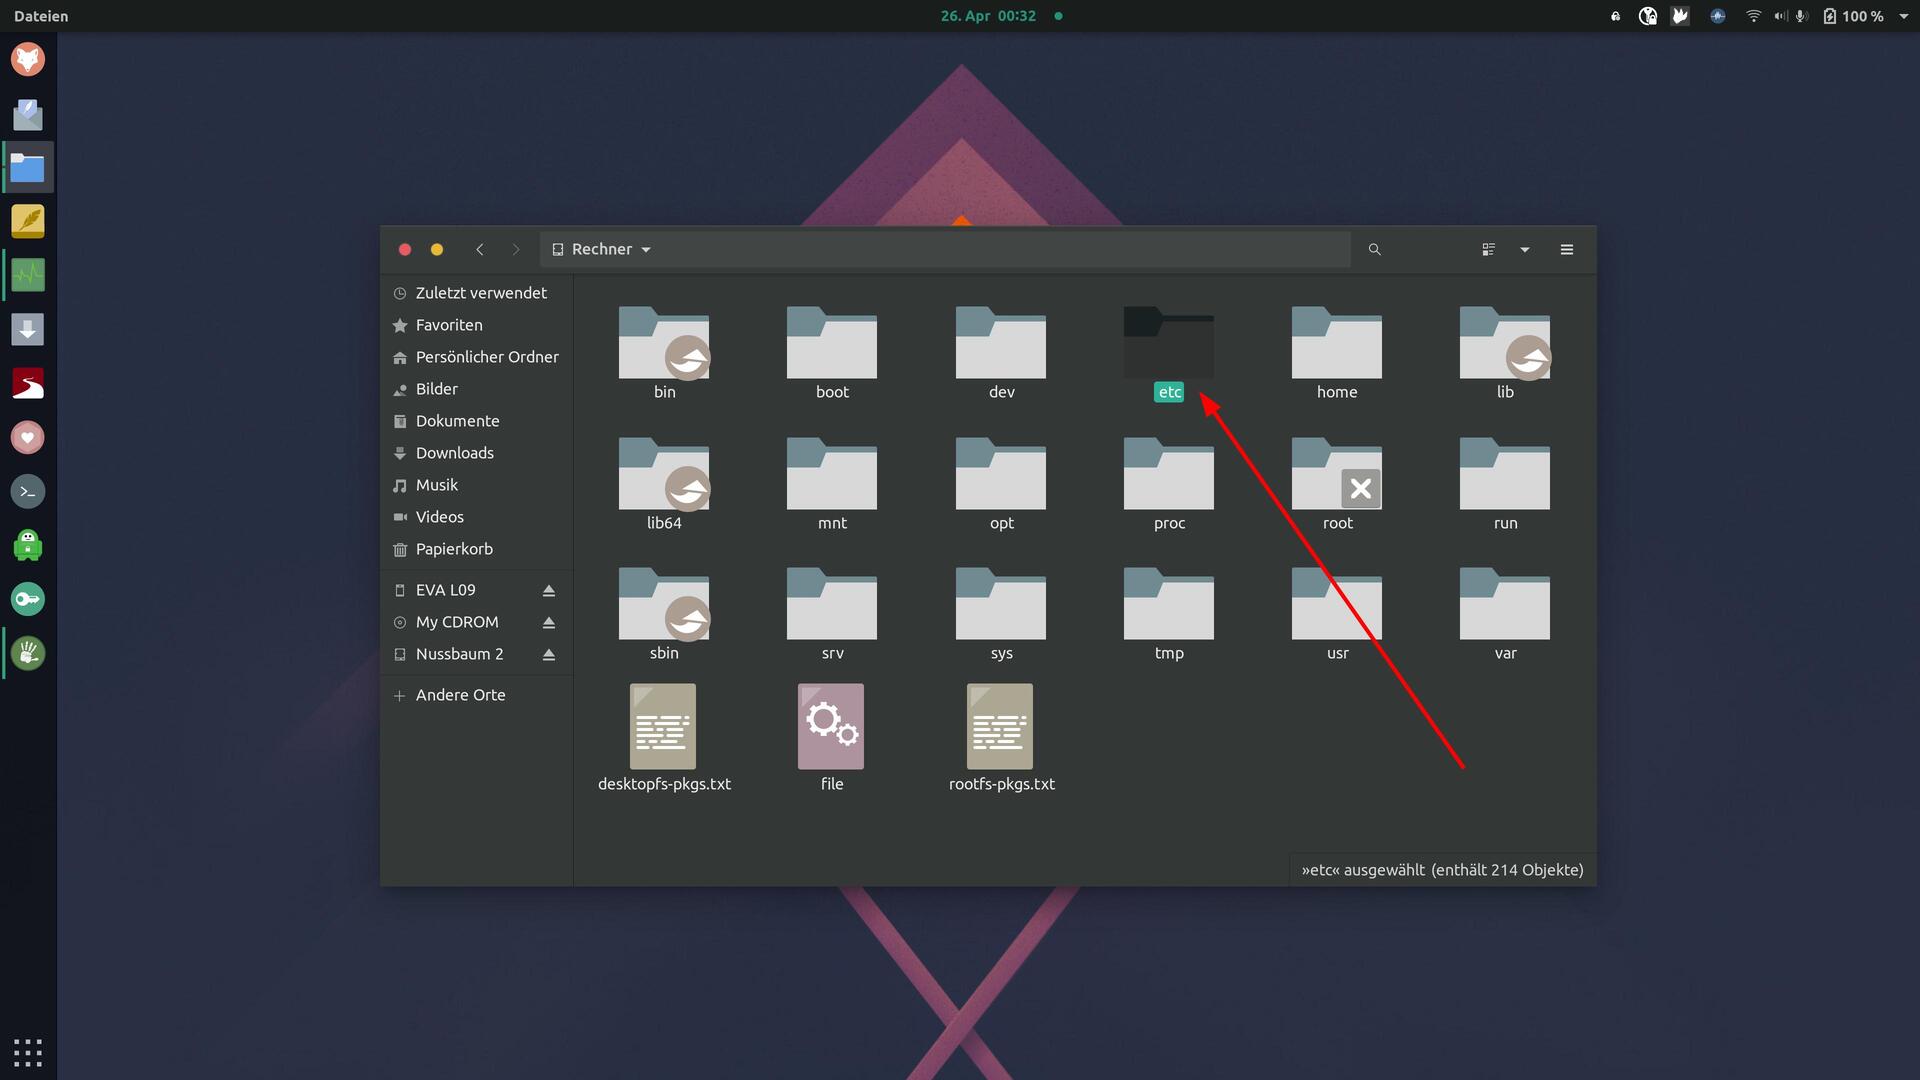Launch terminal from the dock
The width and height of the screenshot is (1920, 1080).
tap(28, 491)
